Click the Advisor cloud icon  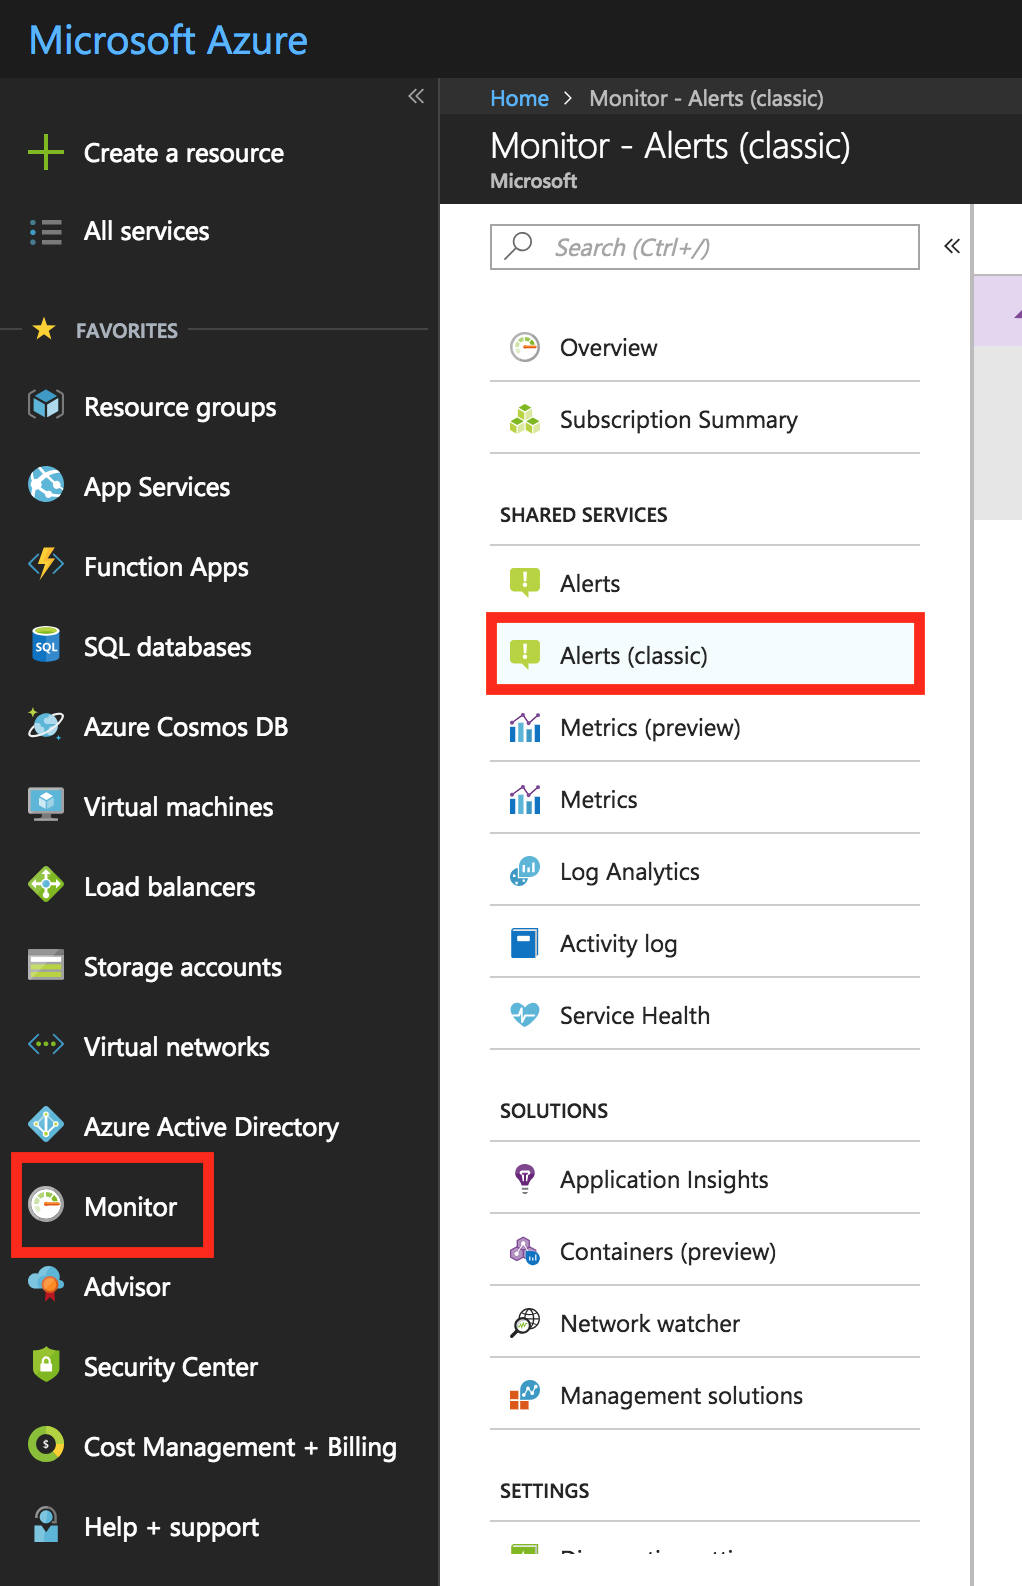tap(46, 1284)
